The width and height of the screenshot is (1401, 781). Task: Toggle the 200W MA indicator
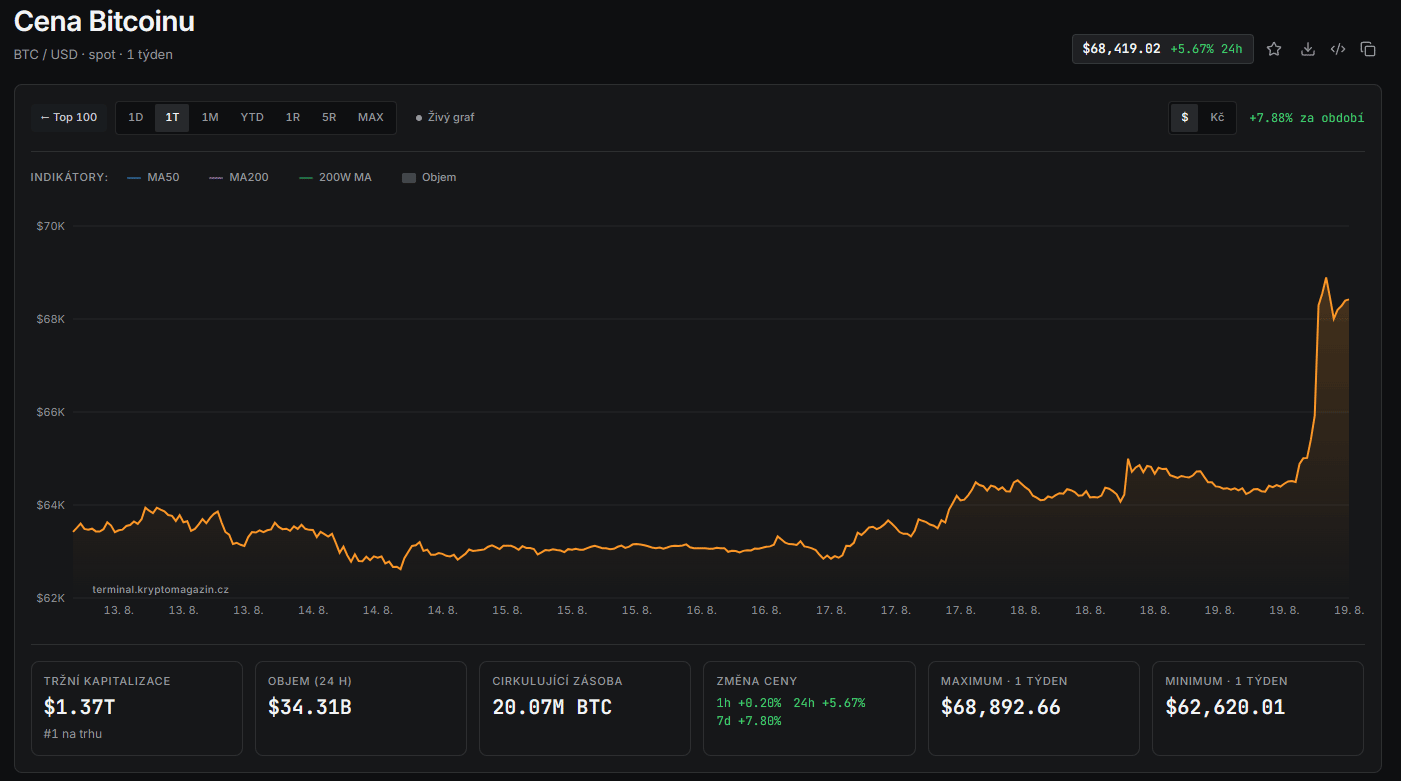(x=335, y=177)
